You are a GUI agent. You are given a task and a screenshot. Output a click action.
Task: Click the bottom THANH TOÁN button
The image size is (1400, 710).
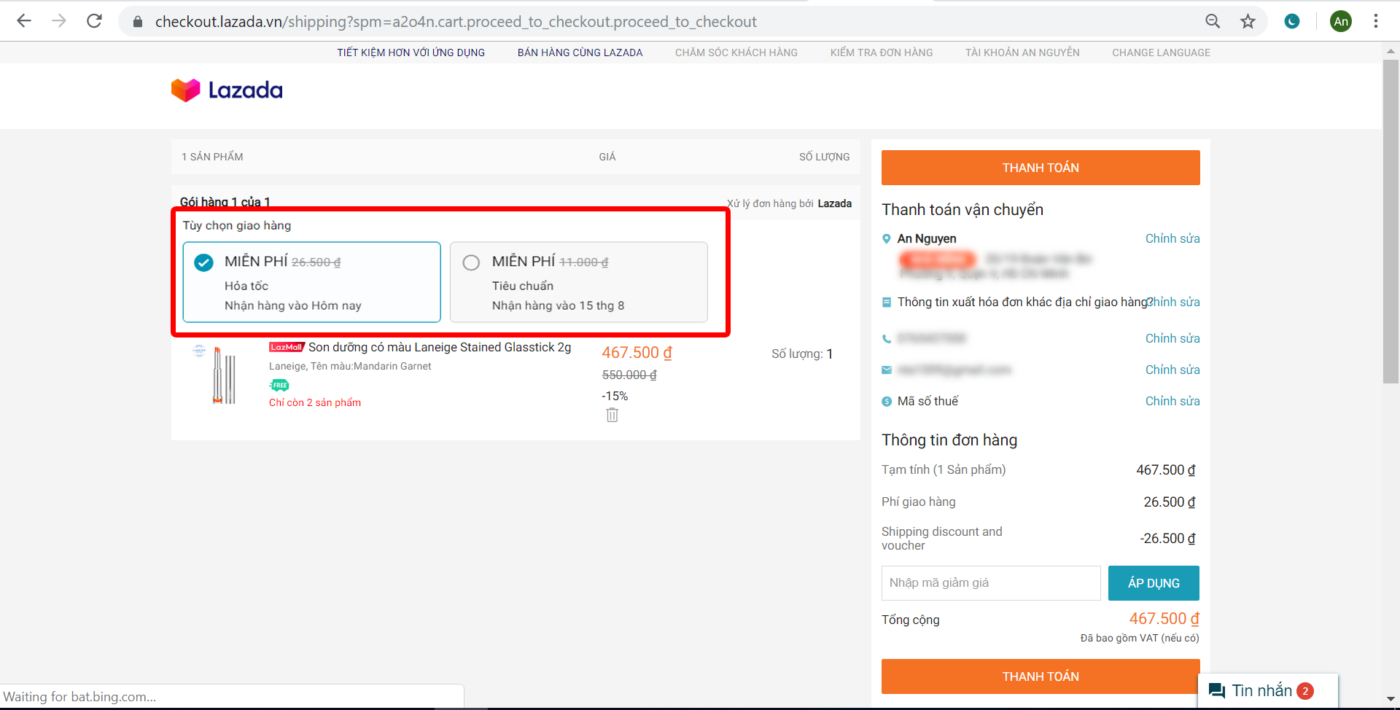(1040, 677)
